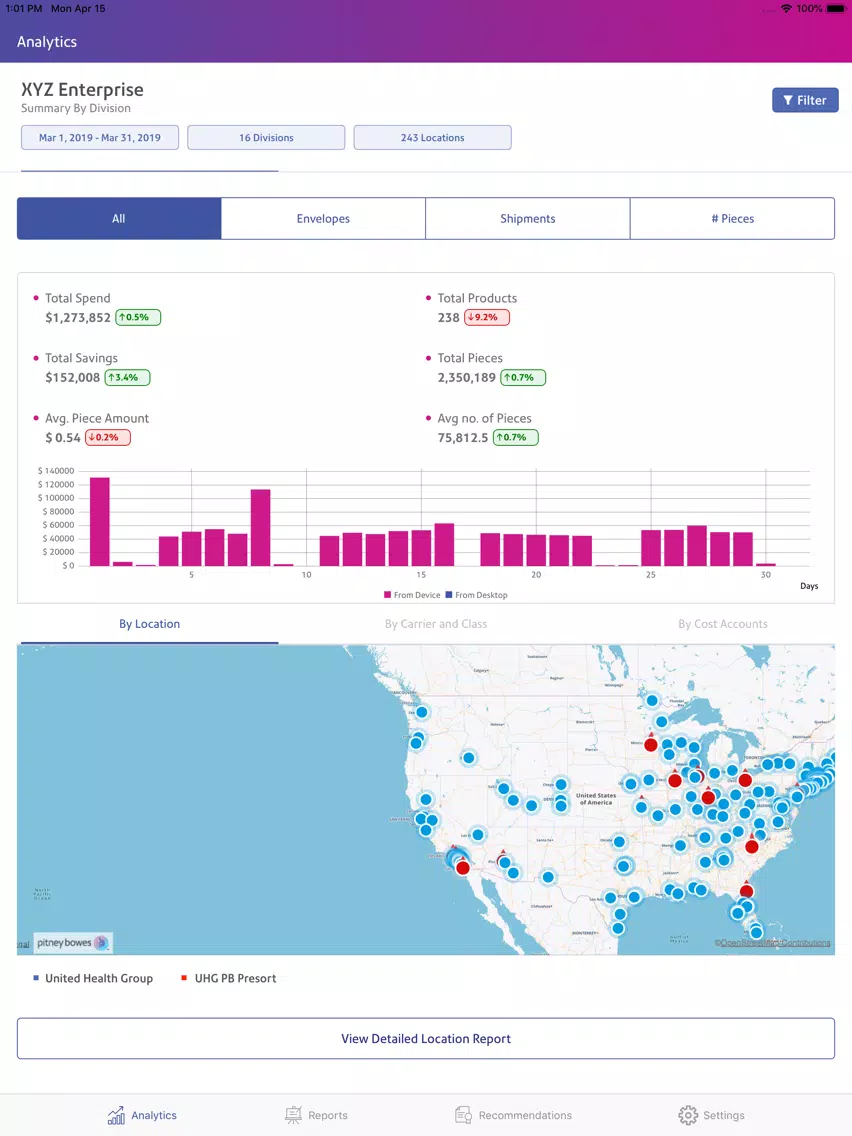Click the Total Savings value $152,008
This screenshot has height=1136, width=852.
click(72, 377)
